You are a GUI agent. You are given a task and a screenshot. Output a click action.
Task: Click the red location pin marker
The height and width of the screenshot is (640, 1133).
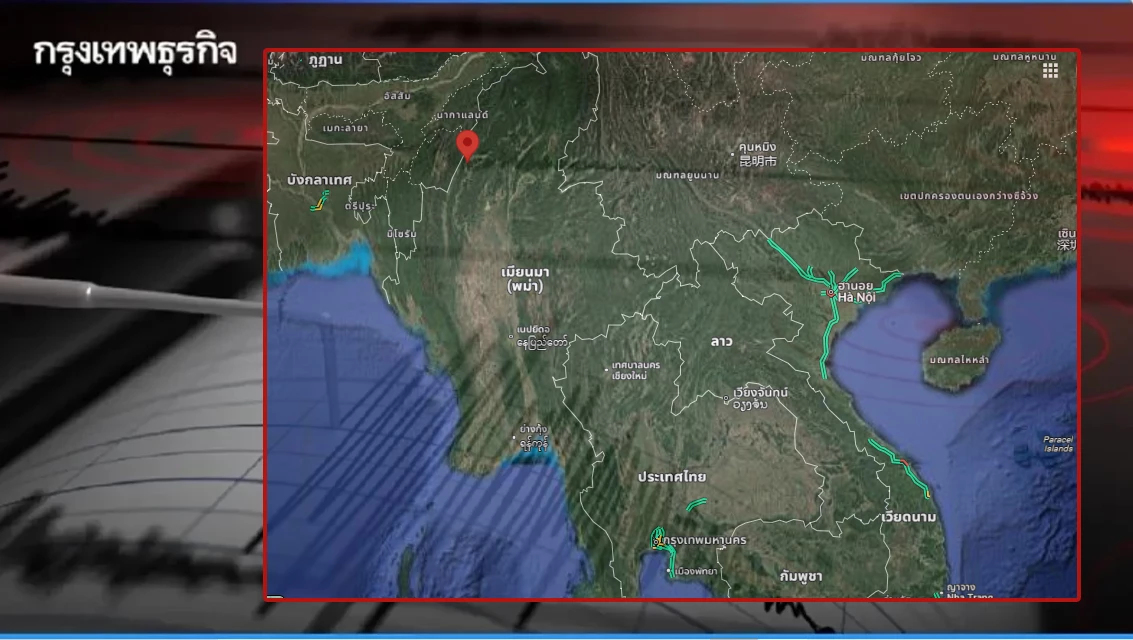pos(466,144)
